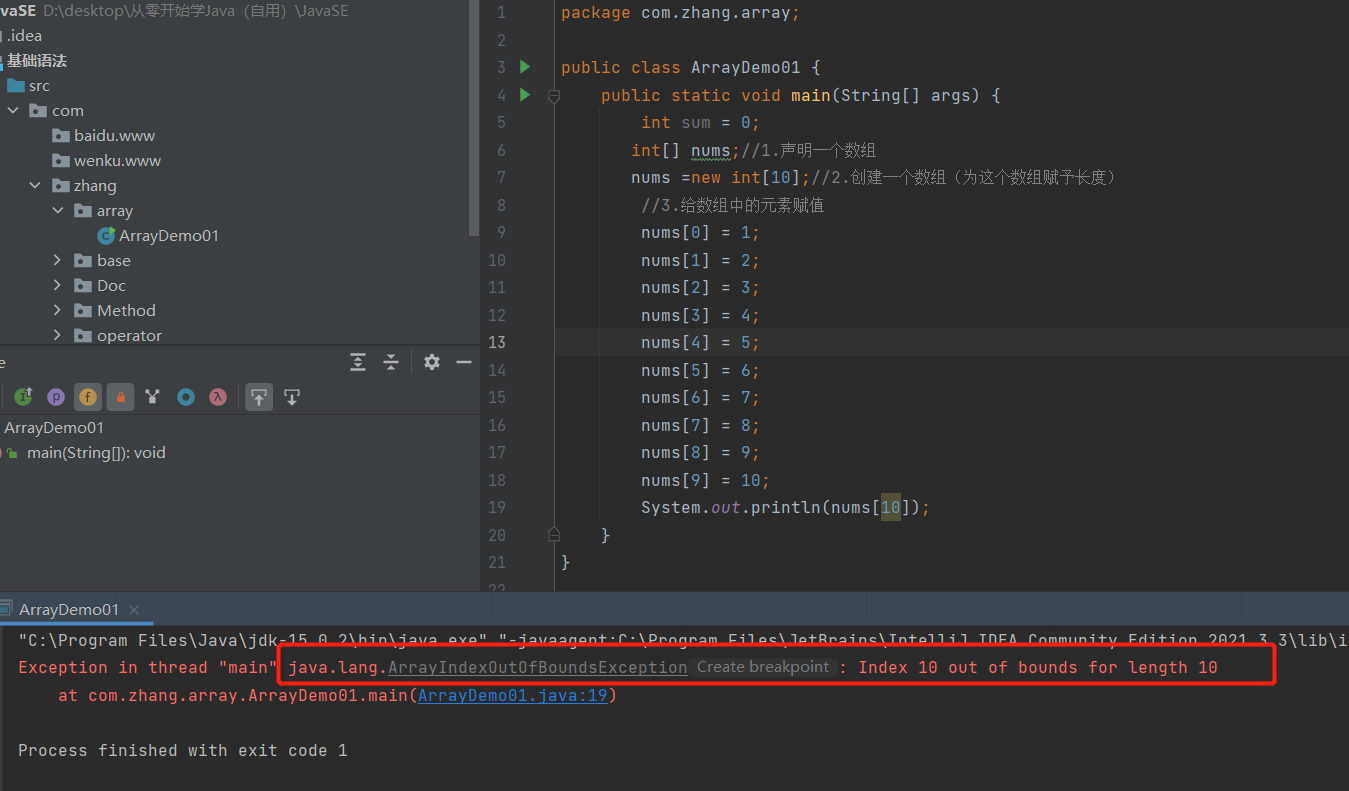This screenshot has height=791, width=1349.
Task: Select the Doc package label
Action: pos(112,286)
